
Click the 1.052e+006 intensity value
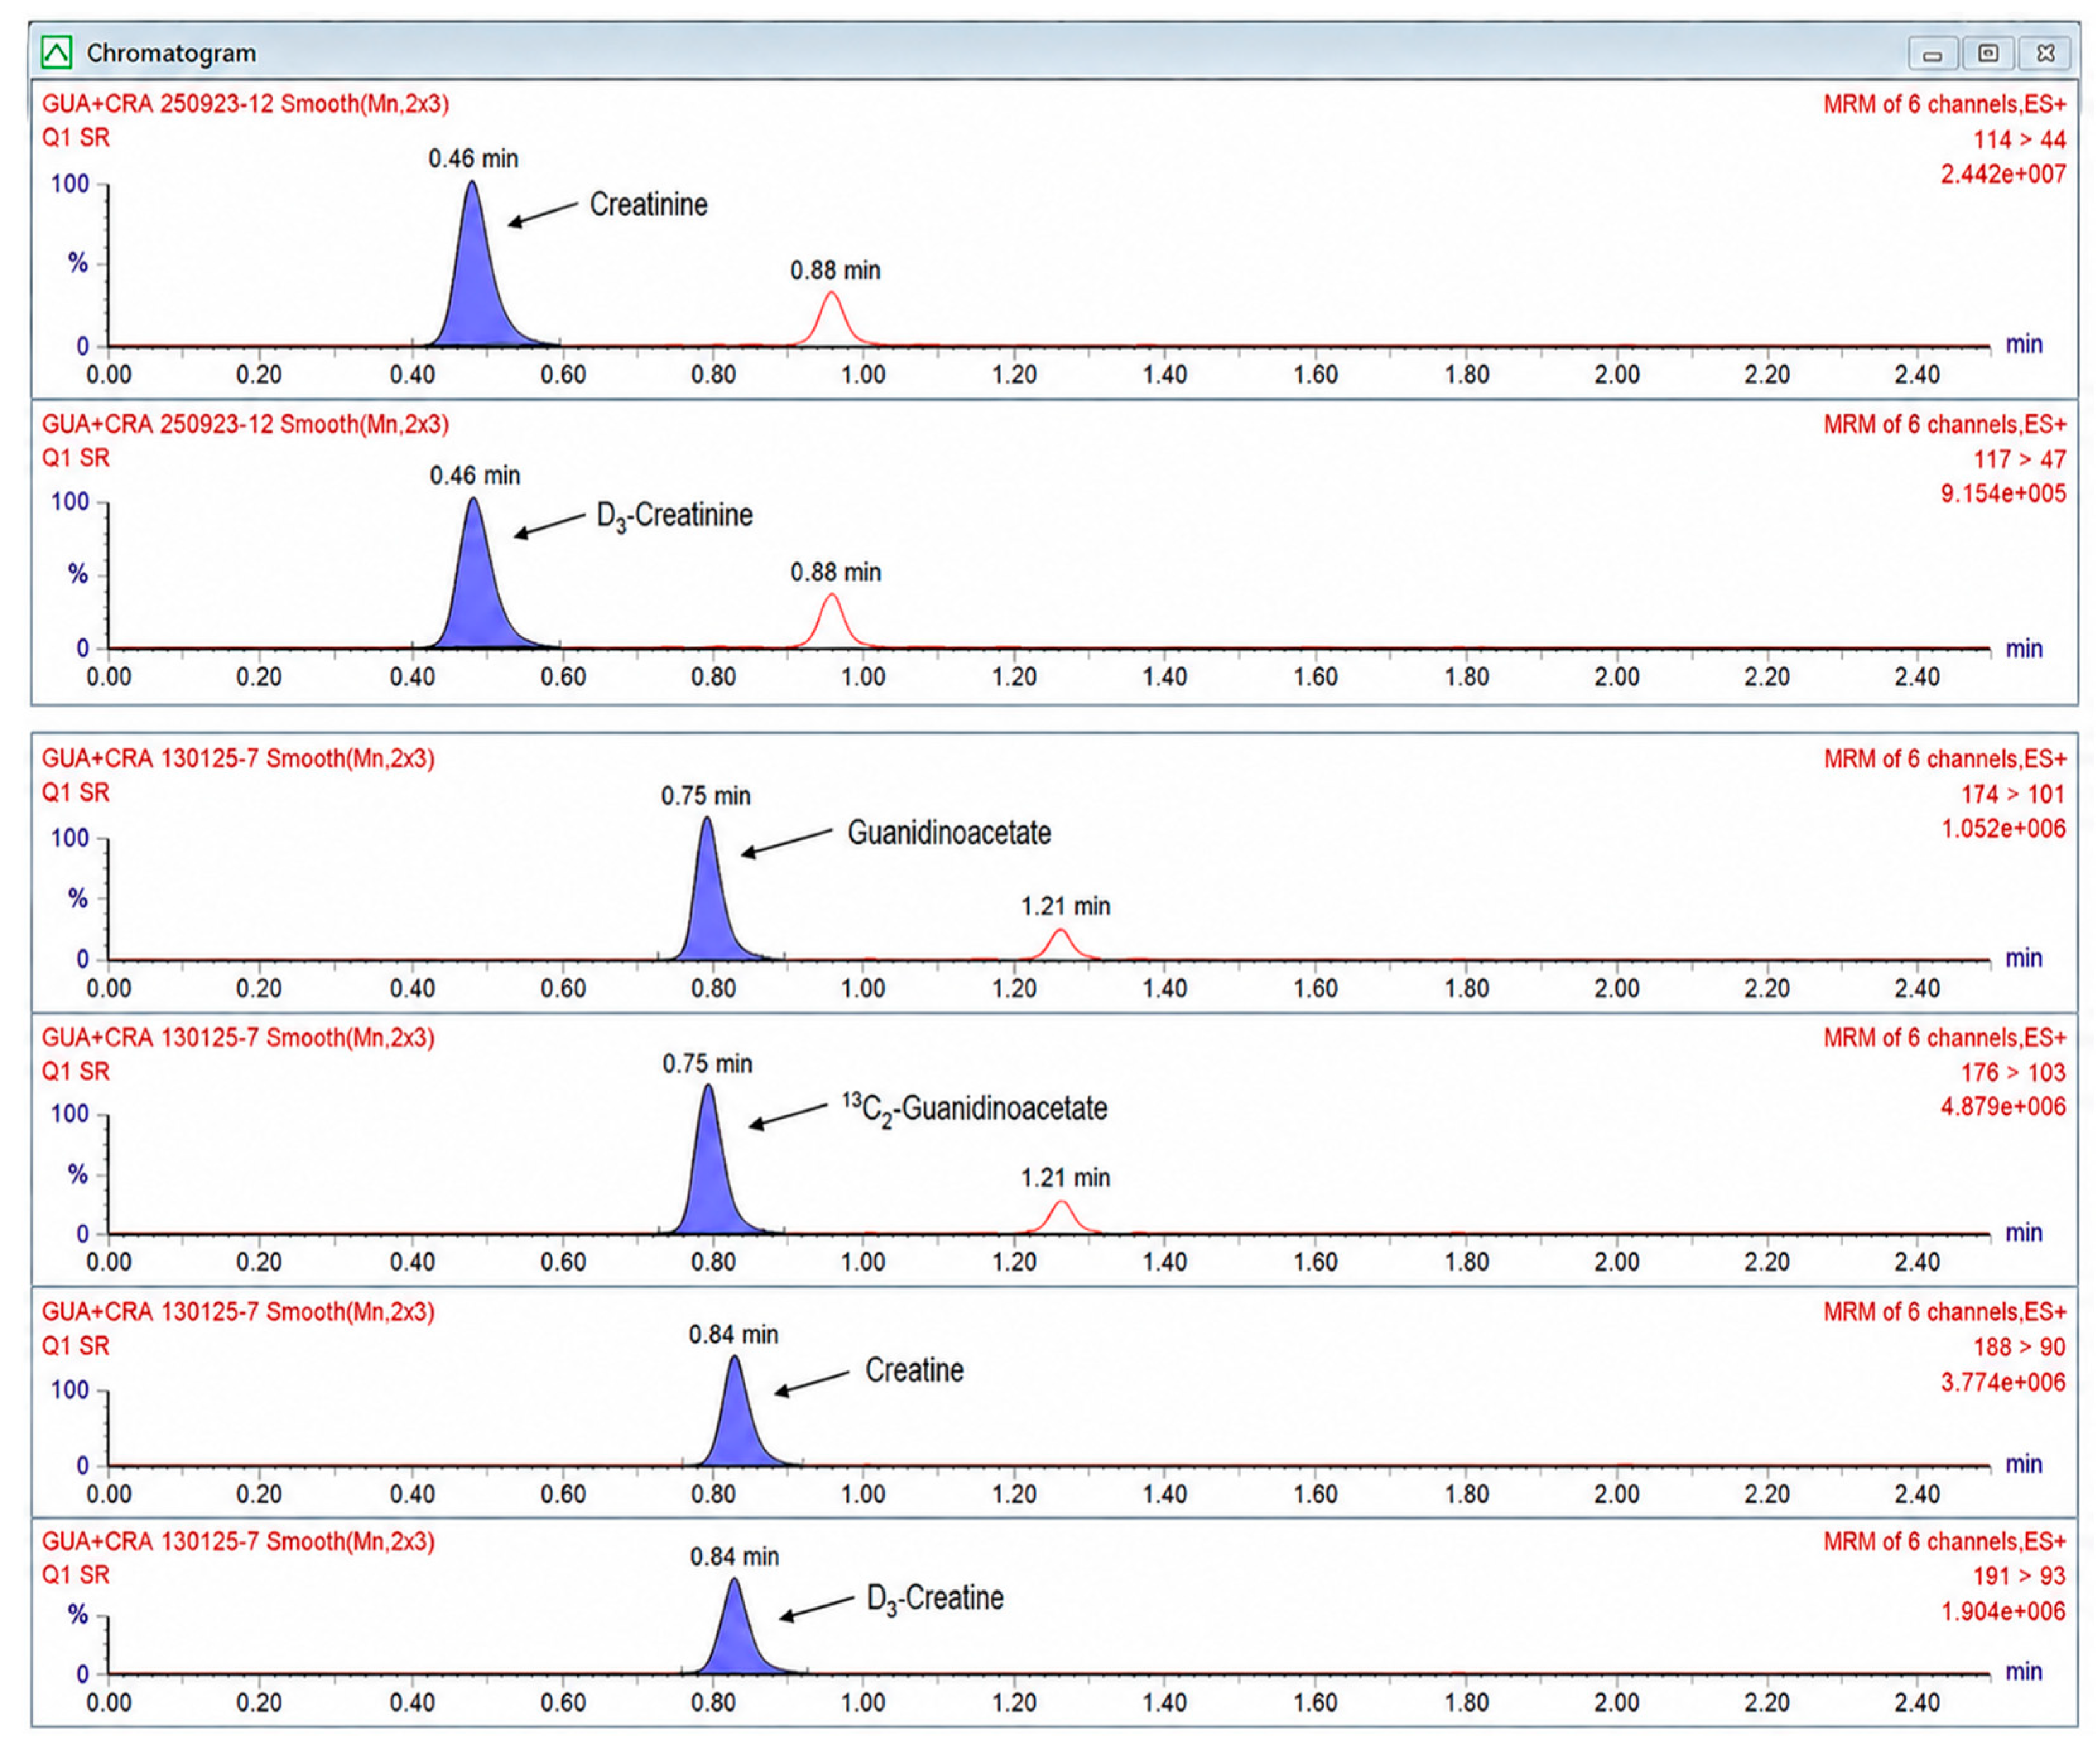coord(2003,828)
